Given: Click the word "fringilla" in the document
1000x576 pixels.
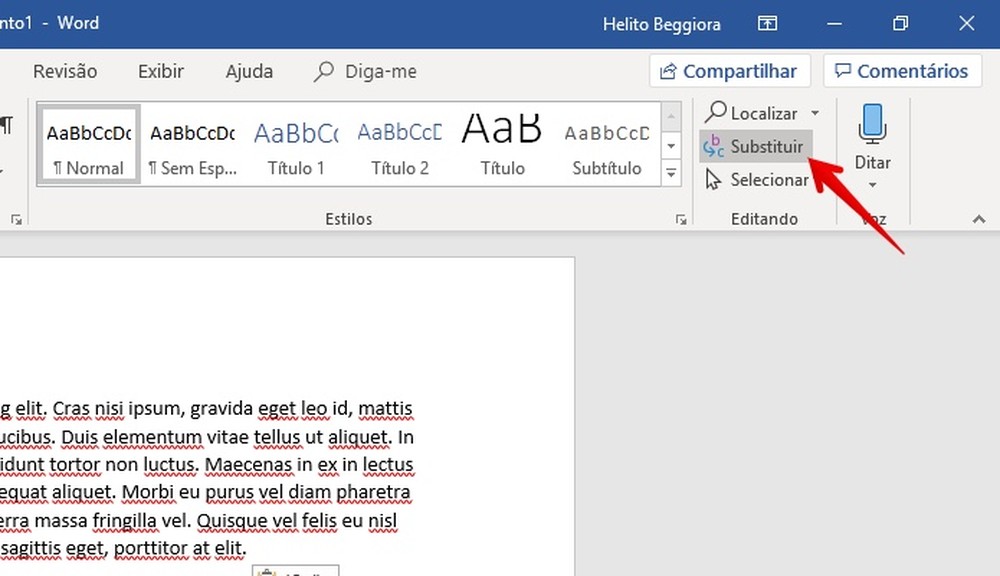Looking at the screenshot, I should point(125,521).
